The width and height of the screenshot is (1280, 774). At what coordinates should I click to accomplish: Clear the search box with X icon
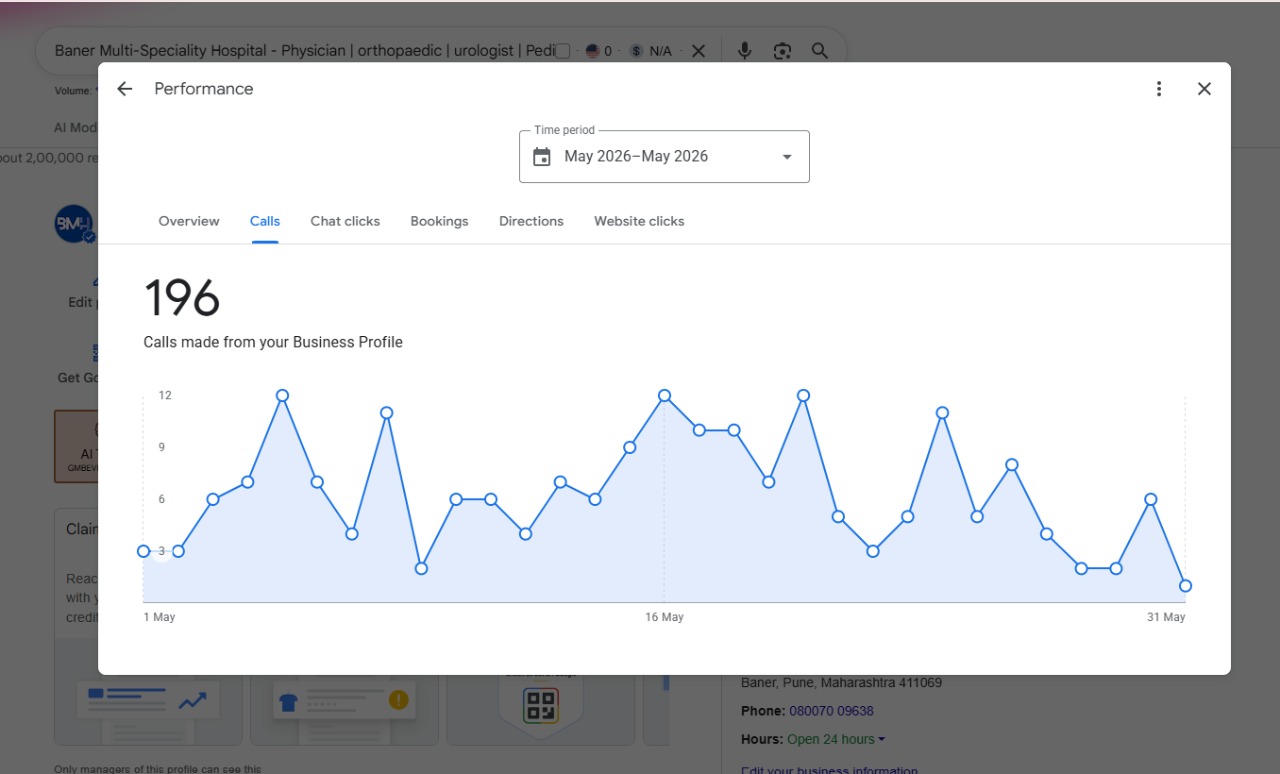[699, 51]
